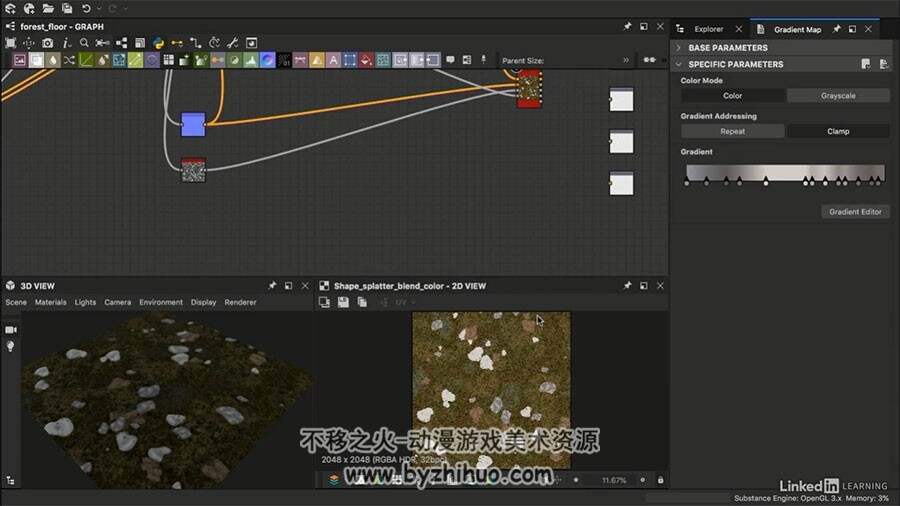Select the leftmost gradient key marker
Screen dimensions: 900x506
pos(687,182)
